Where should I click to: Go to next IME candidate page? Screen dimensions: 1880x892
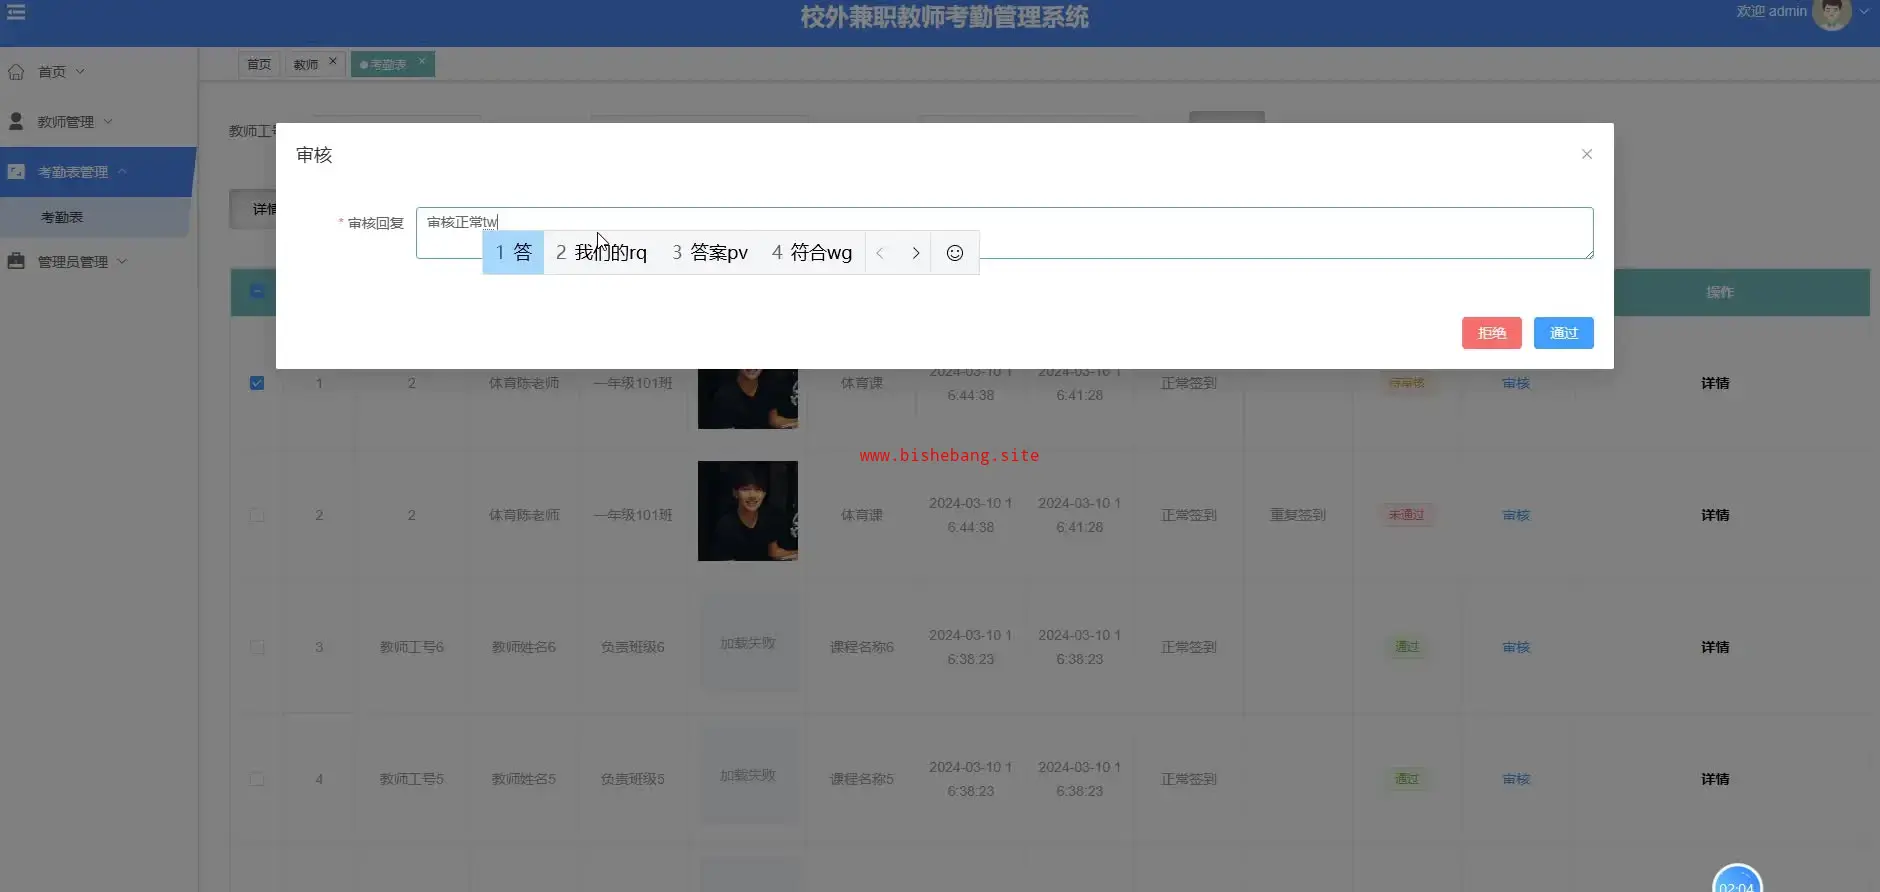(915, 253)
